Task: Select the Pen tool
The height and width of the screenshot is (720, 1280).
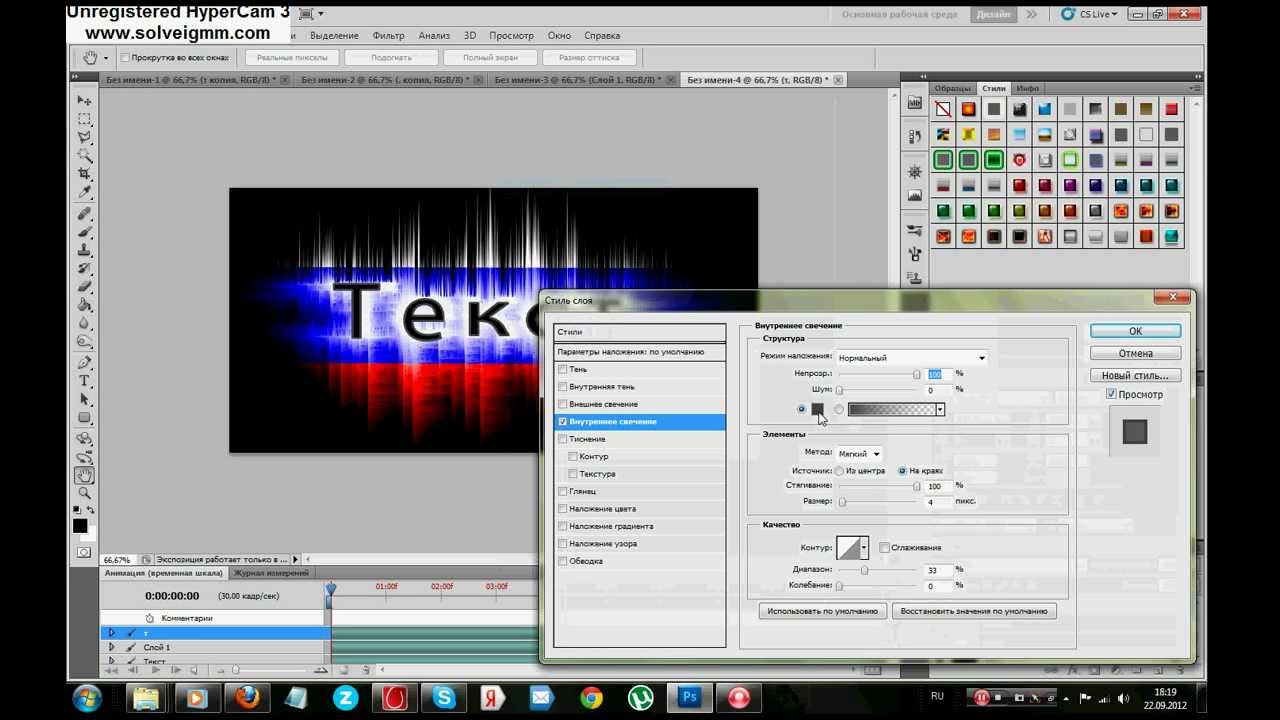Action: pyautogui.click(x=85, y=363)
